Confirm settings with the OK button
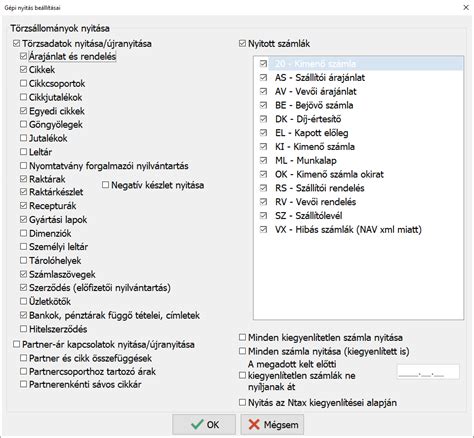The height and width of the screenshot is (438, 474). (x=204, y=424)
